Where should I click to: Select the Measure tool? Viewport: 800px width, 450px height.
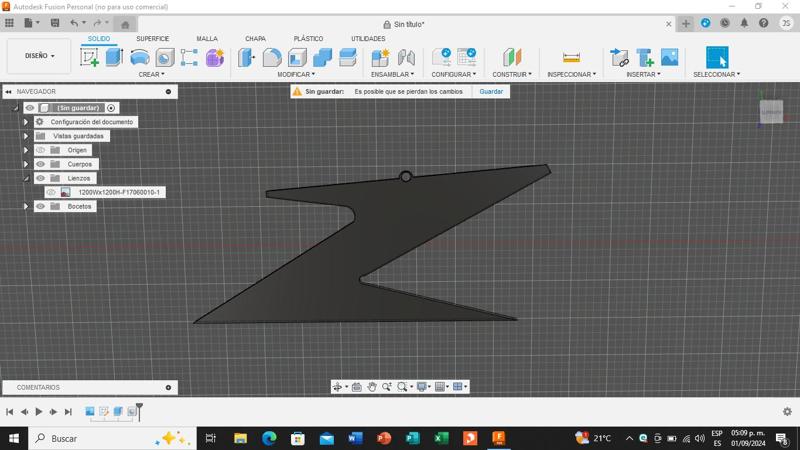pyautogui.click(x=571, y=58)
